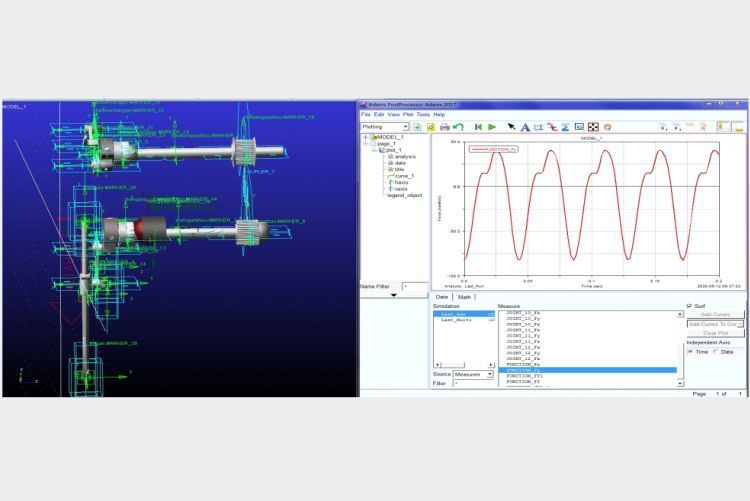Click the red X delete page icon

pyautogui.click(x=703, y=127)
